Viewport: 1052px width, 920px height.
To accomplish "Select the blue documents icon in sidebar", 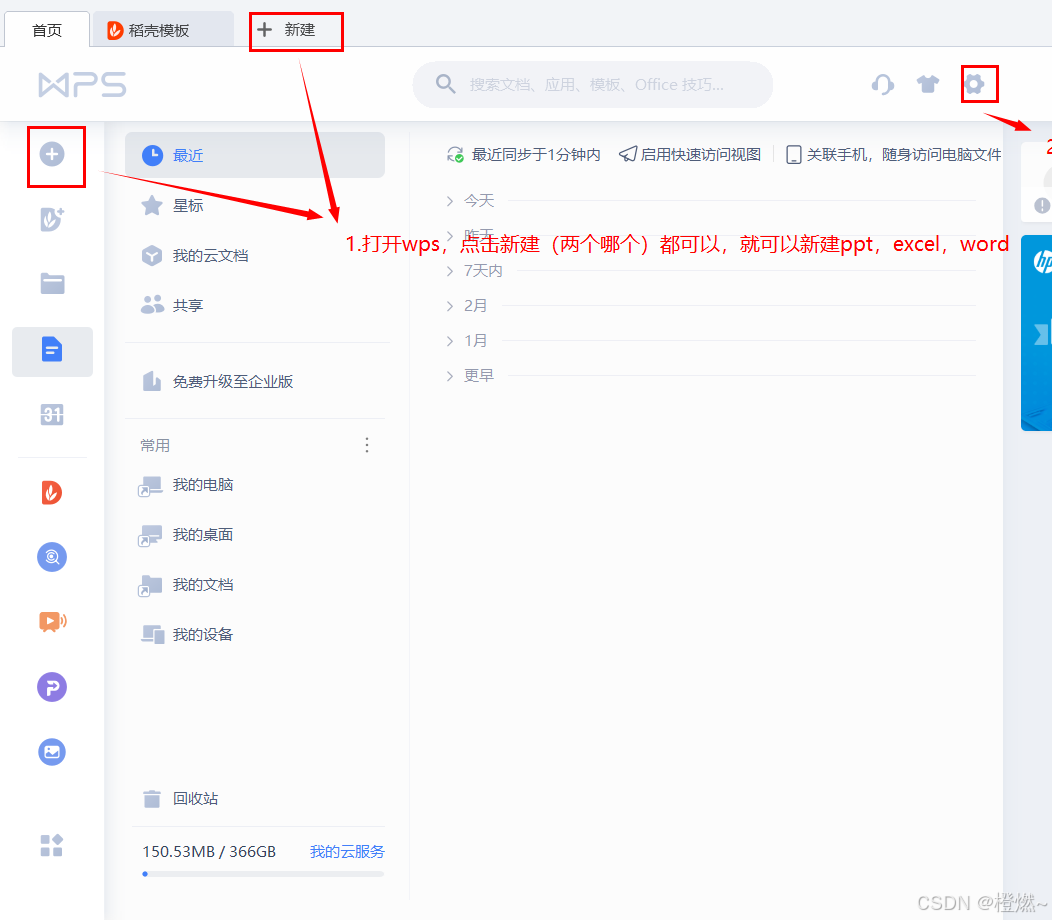I will (x=52, y=350).
